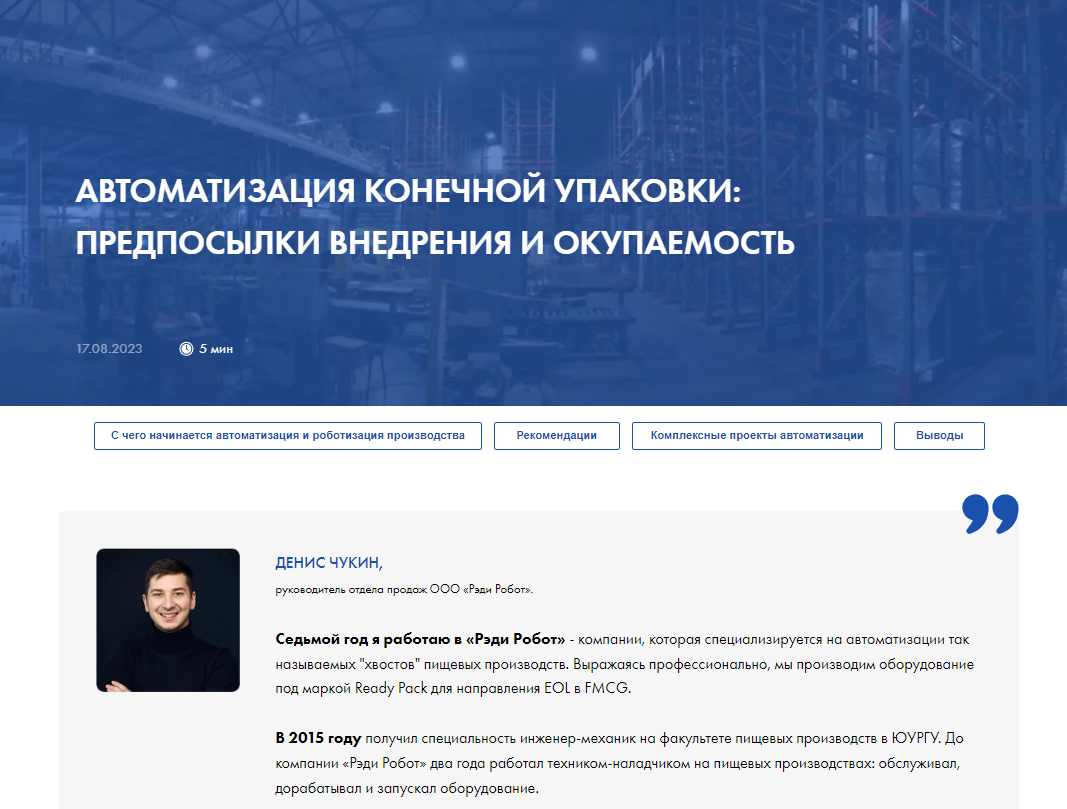Click the bold "В 2015 году" text
This screenshot has width=1067, height=809.
click(320, 737)
